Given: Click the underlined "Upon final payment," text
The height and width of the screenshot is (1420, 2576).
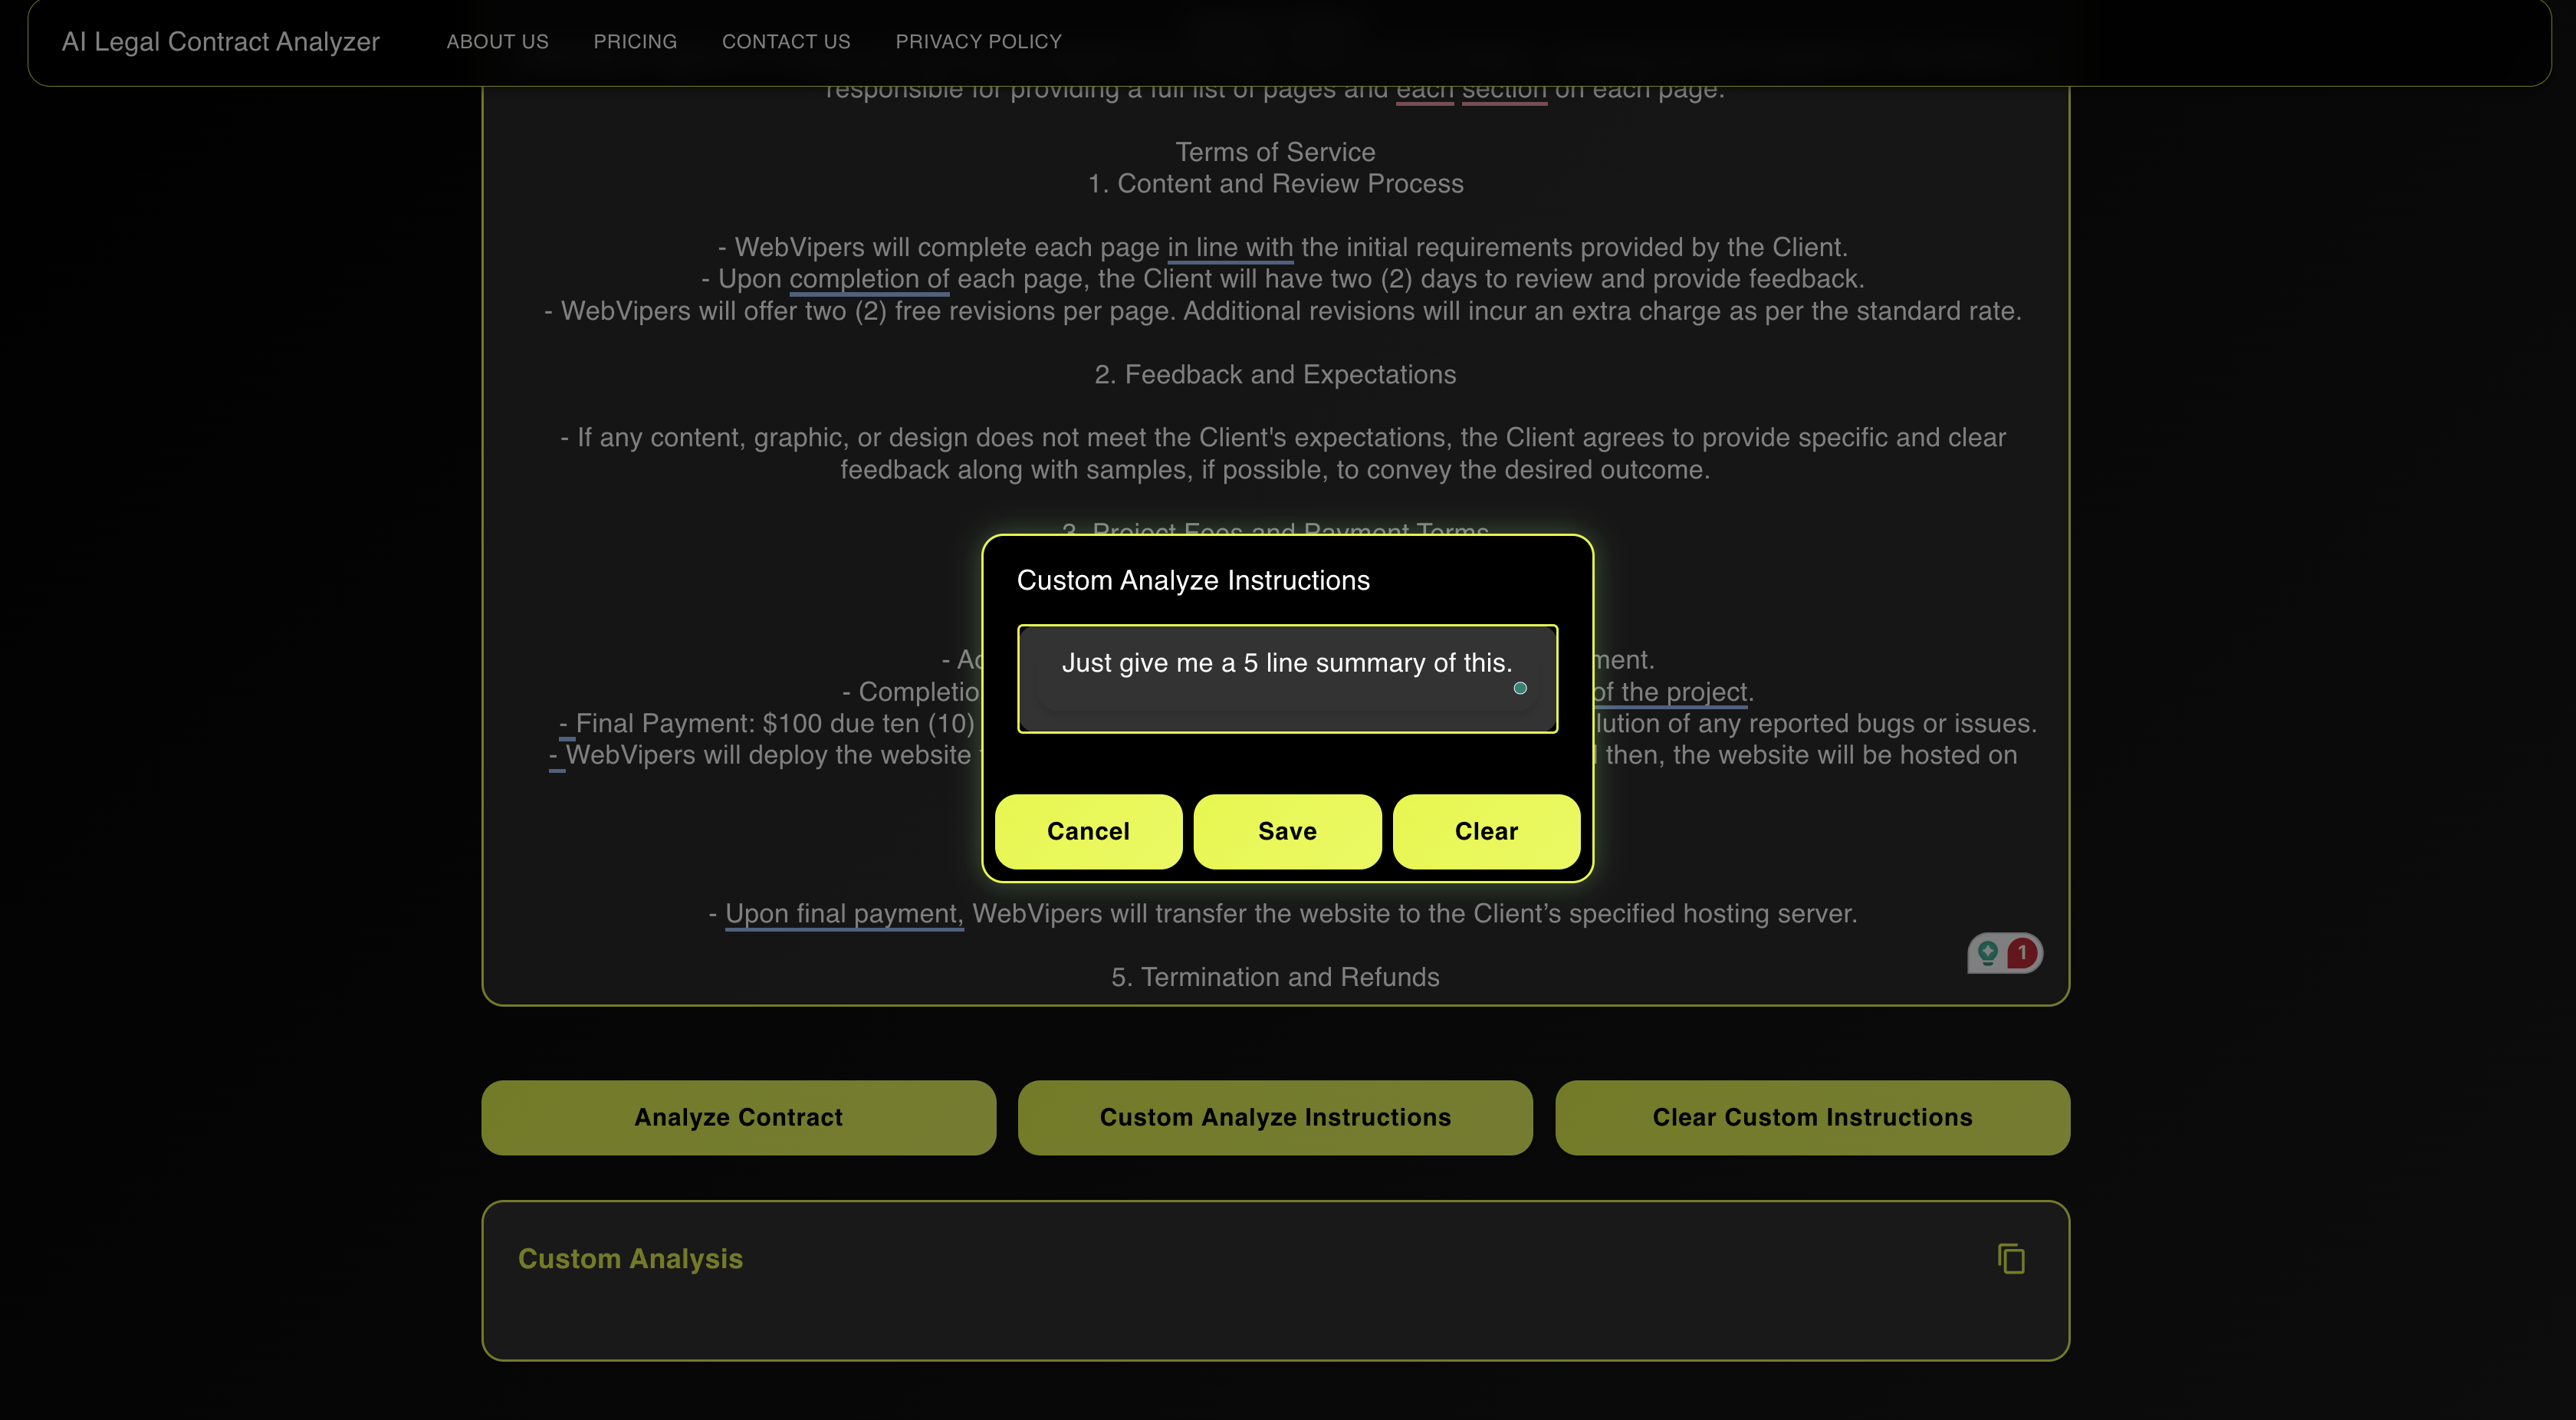Looking at the screenshot, I should 843,913.
